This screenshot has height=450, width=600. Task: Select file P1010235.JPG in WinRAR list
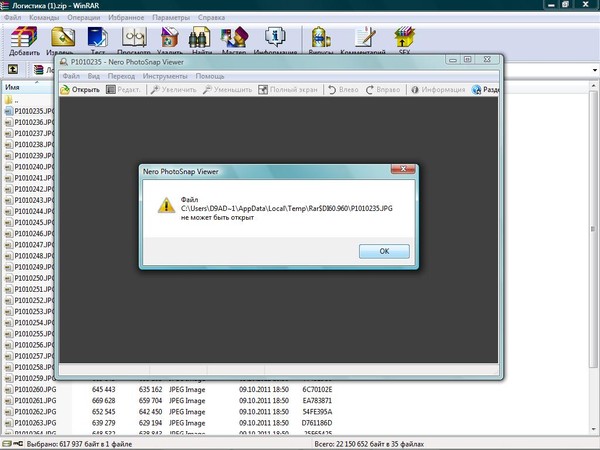click(x=29, y=111)
